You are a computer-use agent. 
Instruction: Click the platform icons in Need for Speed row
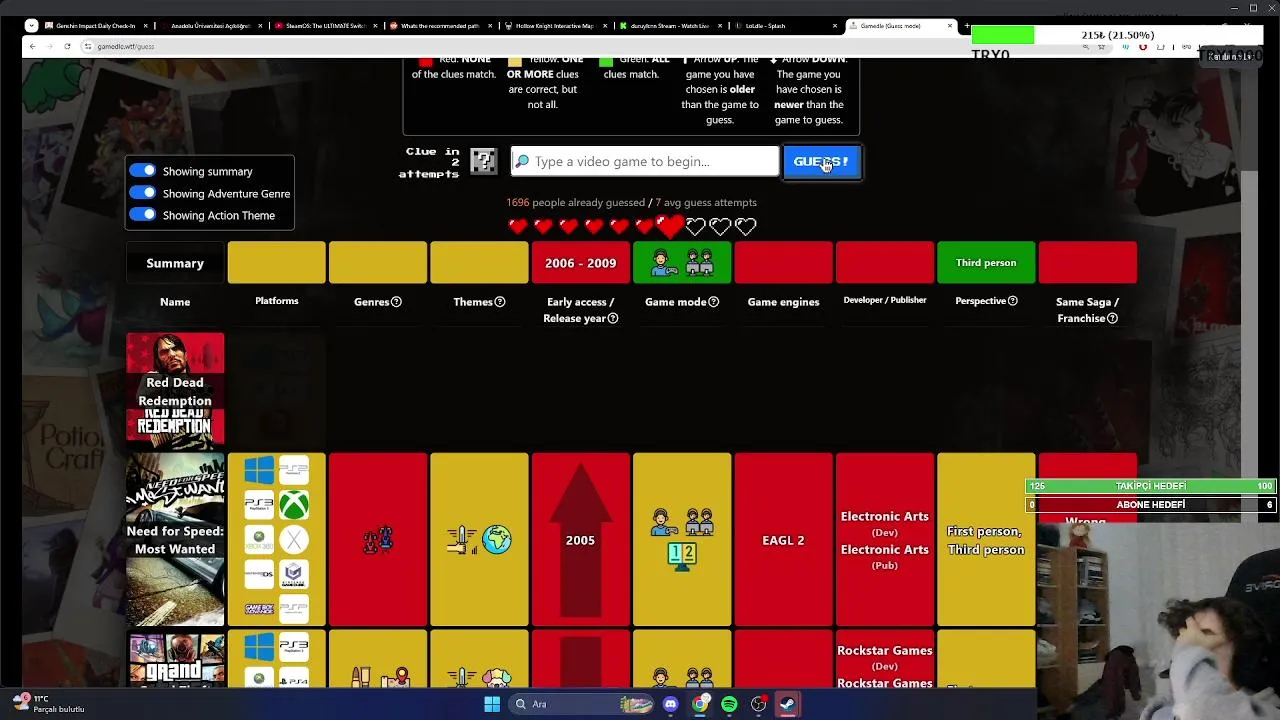pyautogui.click(x=277, y=539)
